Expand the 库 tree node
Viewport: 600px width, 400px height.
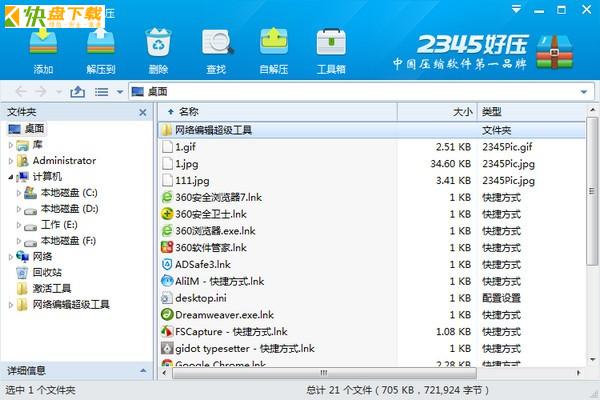tap(11, 145)
